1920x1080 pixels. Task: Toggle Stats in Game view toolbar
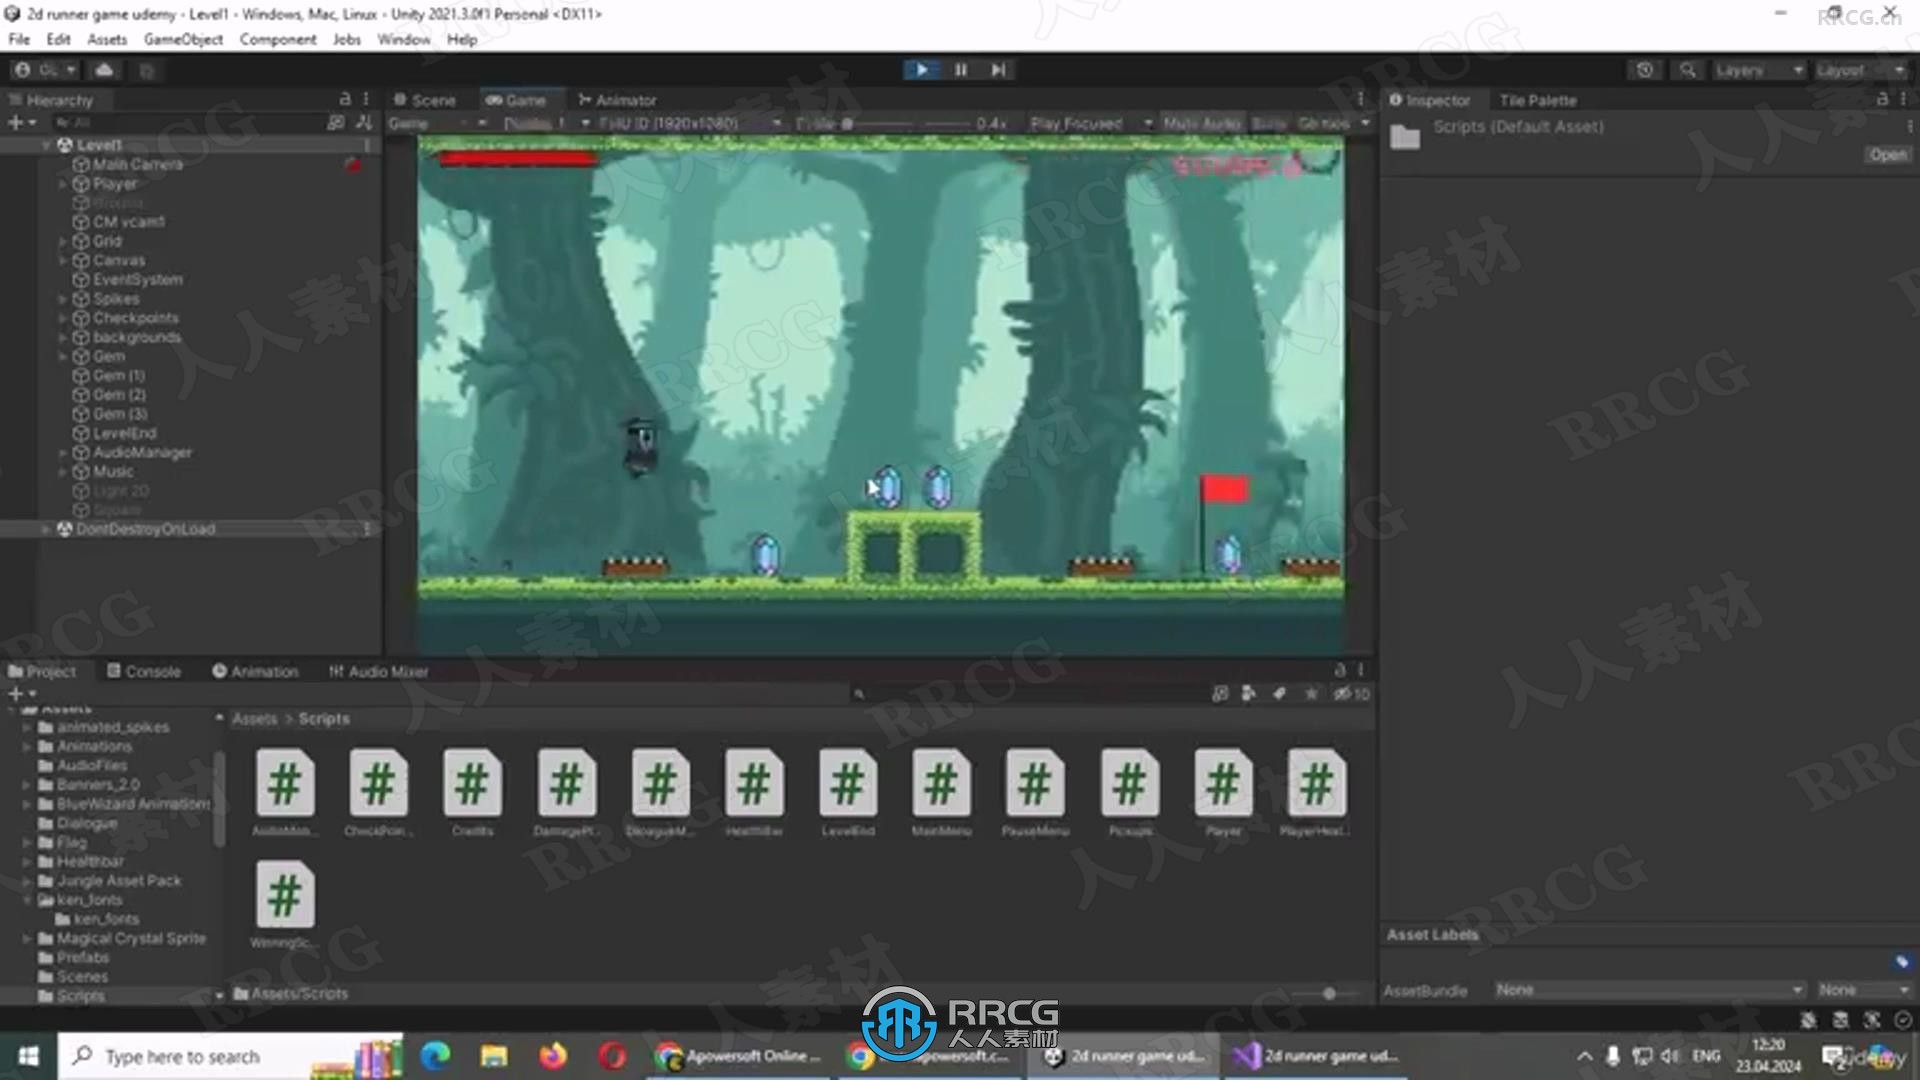coord(1269,123)
